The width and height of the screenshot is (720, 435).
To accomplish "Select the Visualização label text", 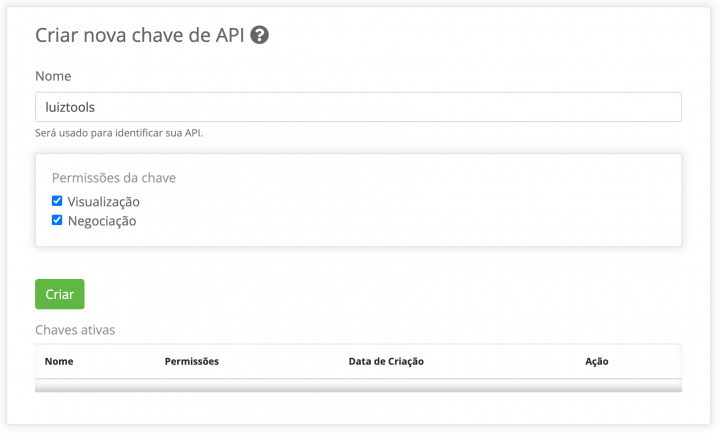I will 103,202.
